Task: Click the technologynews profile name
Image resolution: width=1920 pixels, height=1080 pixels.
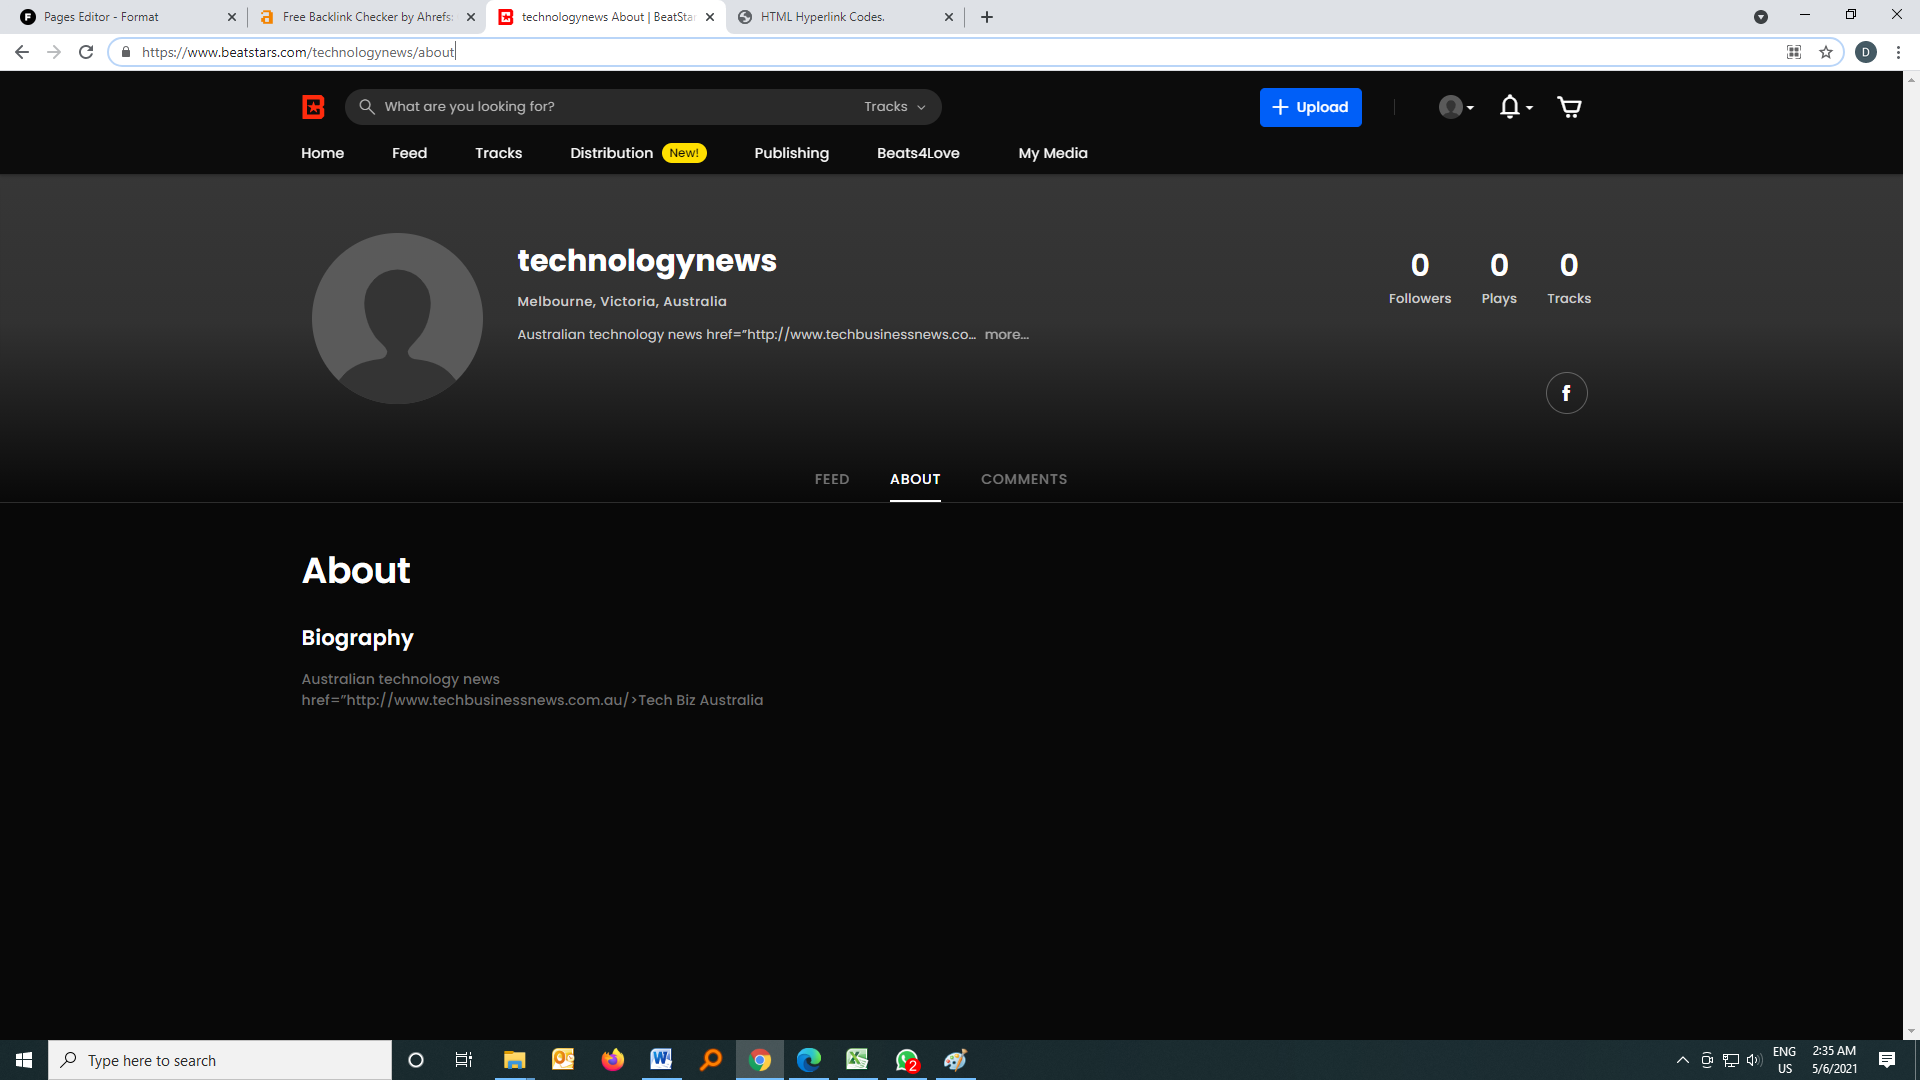Action: coord(646,261)
